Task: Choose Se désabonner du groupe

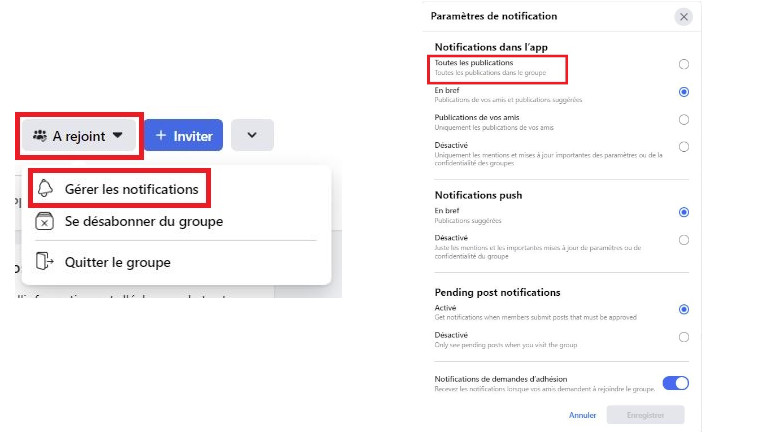Action: (143, 221)
